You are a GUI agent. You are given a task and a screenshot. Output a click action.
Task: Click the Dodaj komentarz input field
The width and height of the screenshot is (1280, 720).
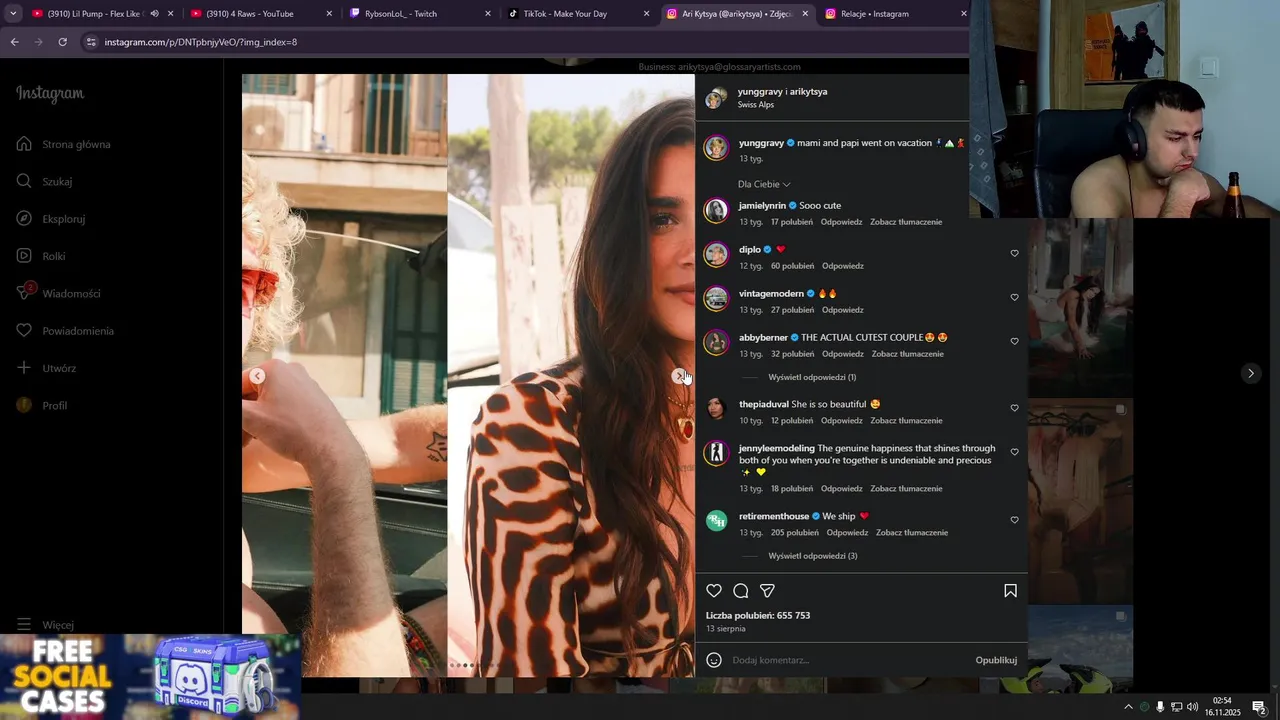850,660
